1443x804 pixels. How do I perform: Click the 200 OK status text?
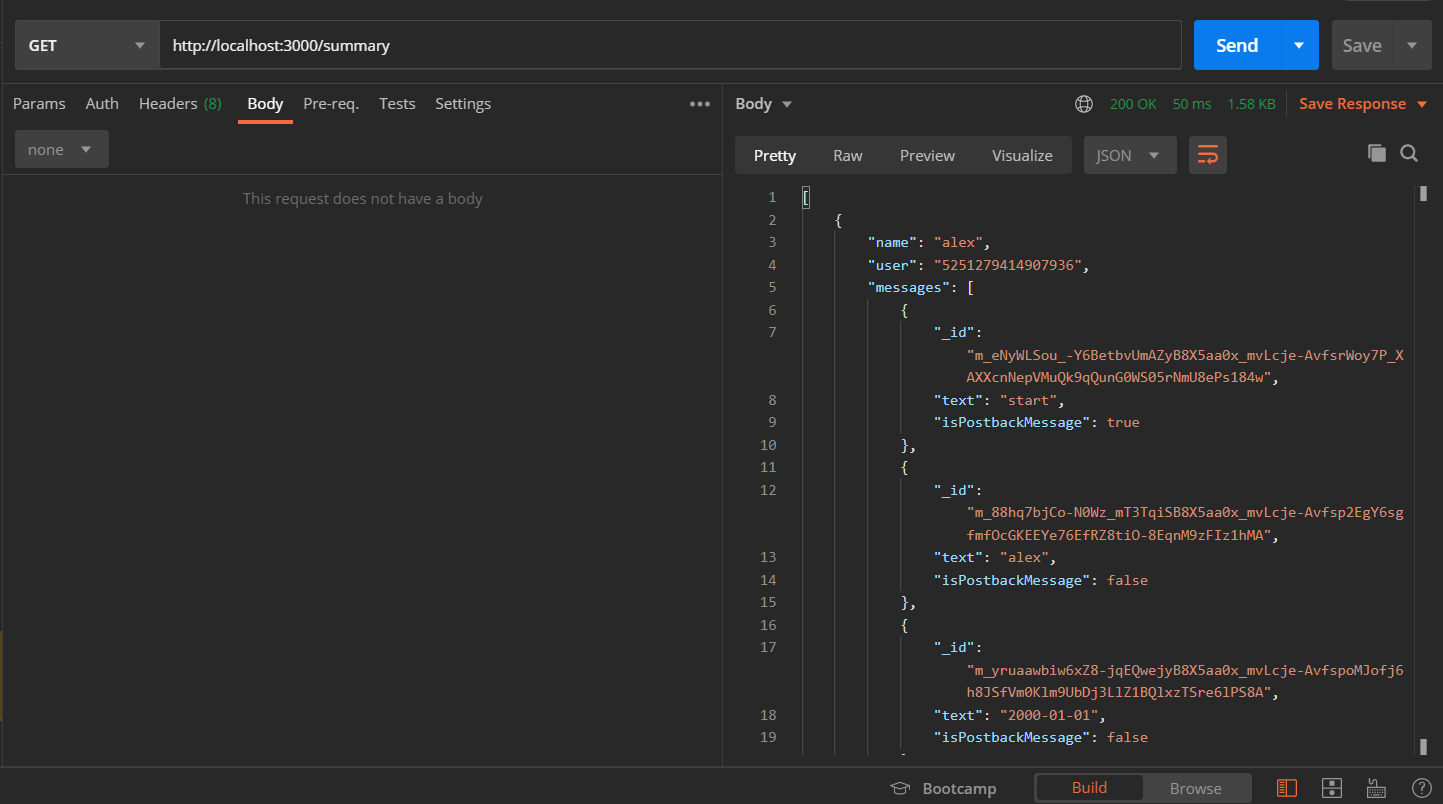pyautogui.click(x=1133, y=104)
